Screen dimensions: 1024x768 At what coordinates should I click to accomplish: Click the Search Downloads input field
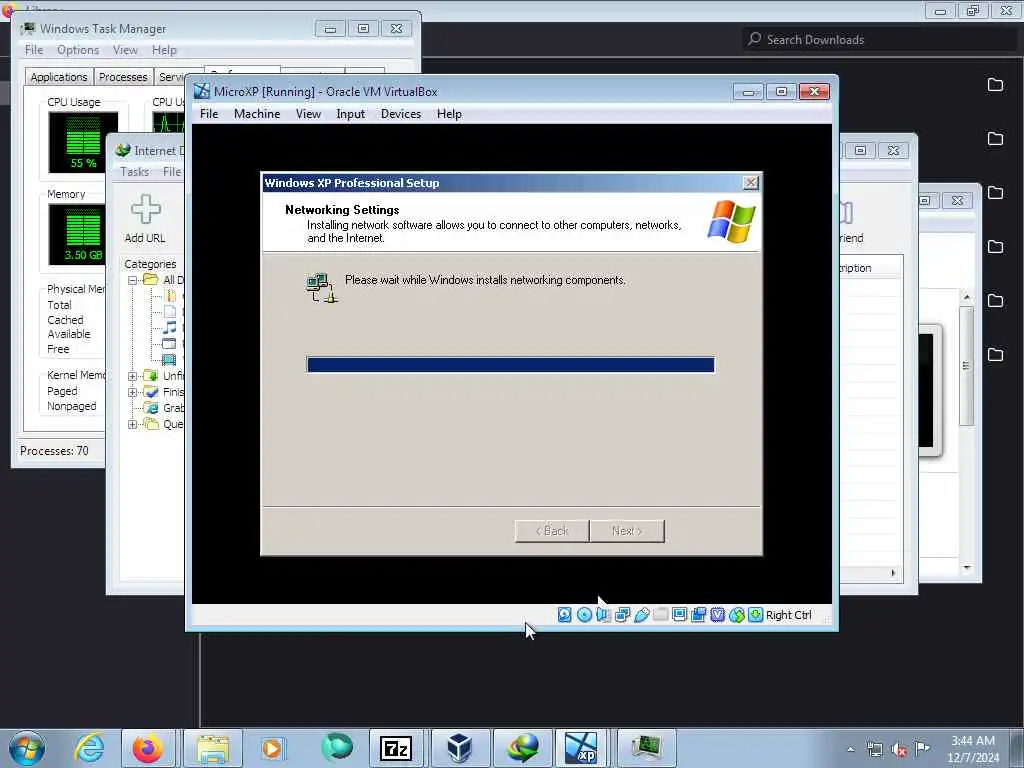pos(879,40)
